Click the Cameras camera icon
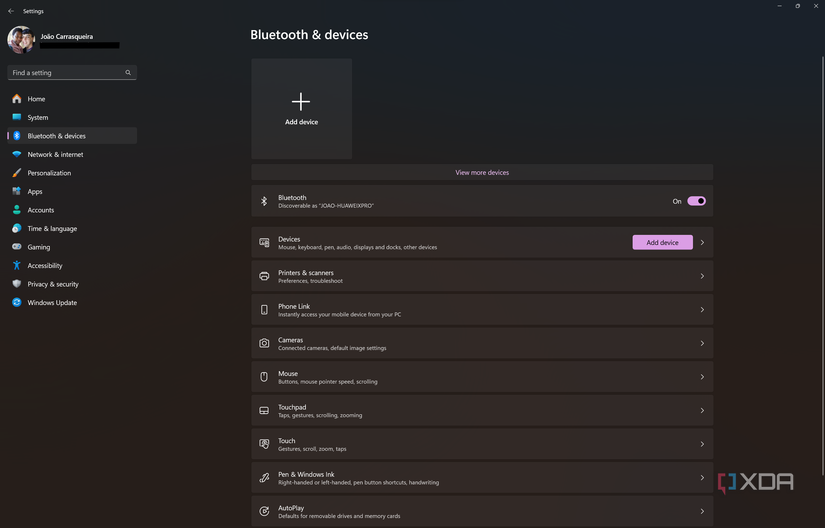This screenshot has width=825, height=528. coord(264,343)
